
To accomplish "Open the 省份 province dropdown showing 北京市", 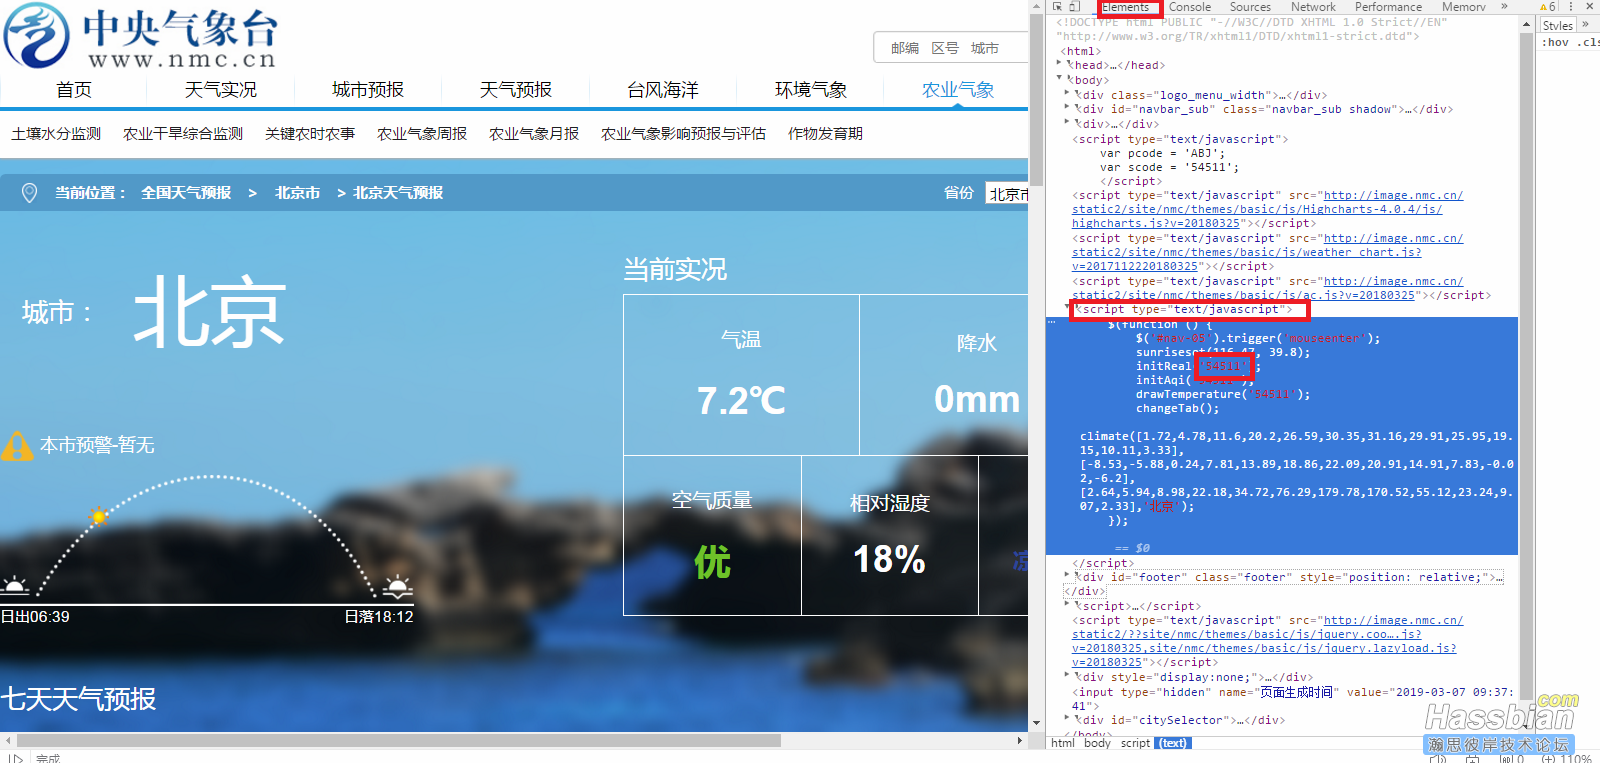I will click(x=1007, y=193).
